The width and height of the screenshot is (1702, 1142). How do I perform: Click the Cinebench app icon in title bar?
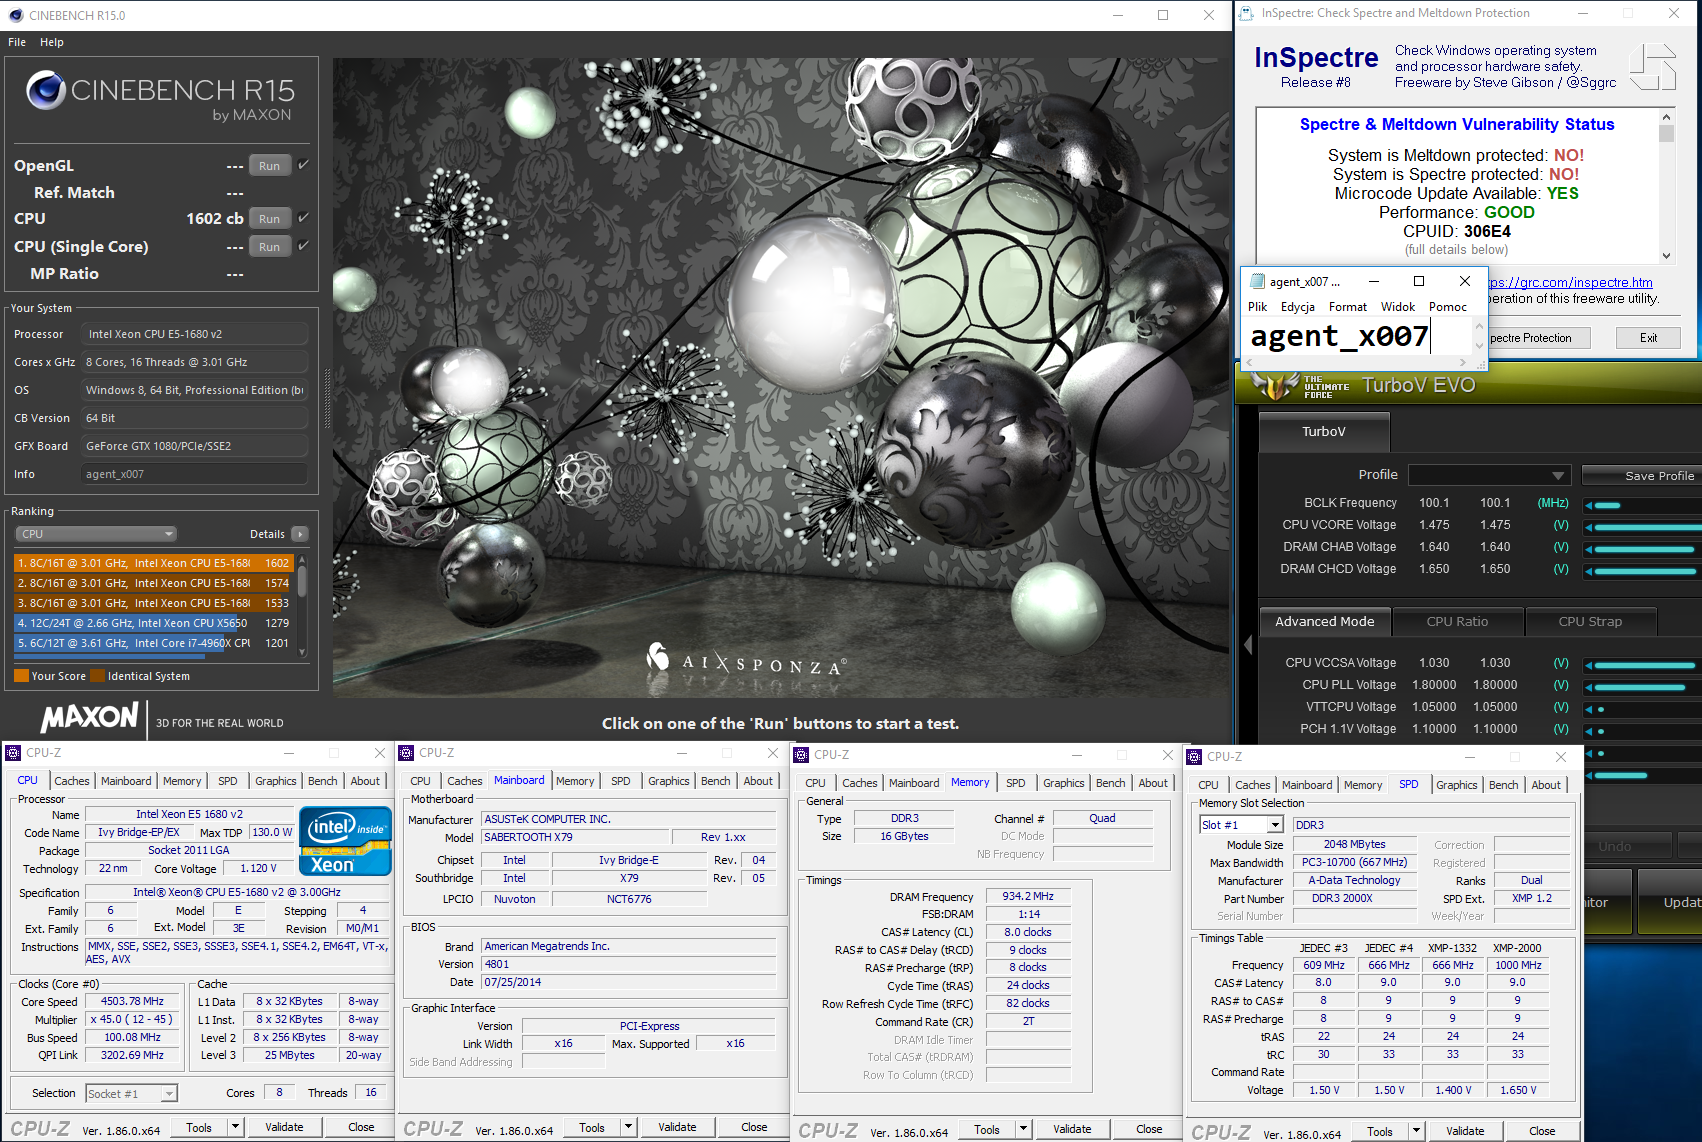pos(15,15)
